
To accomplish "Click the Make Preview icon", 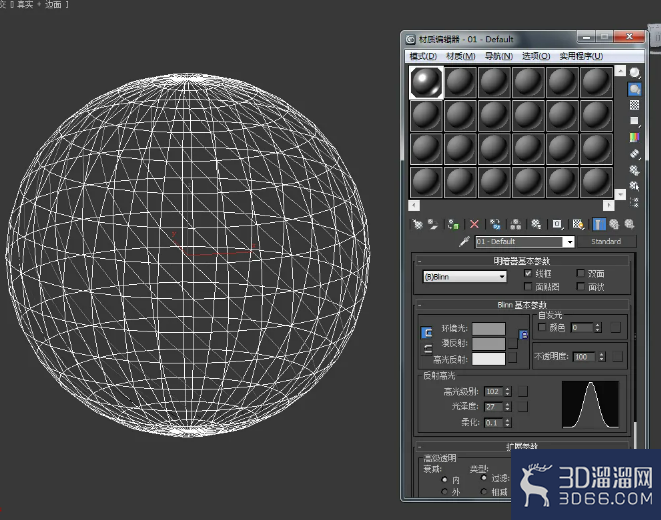I will (x=634, y=154).
